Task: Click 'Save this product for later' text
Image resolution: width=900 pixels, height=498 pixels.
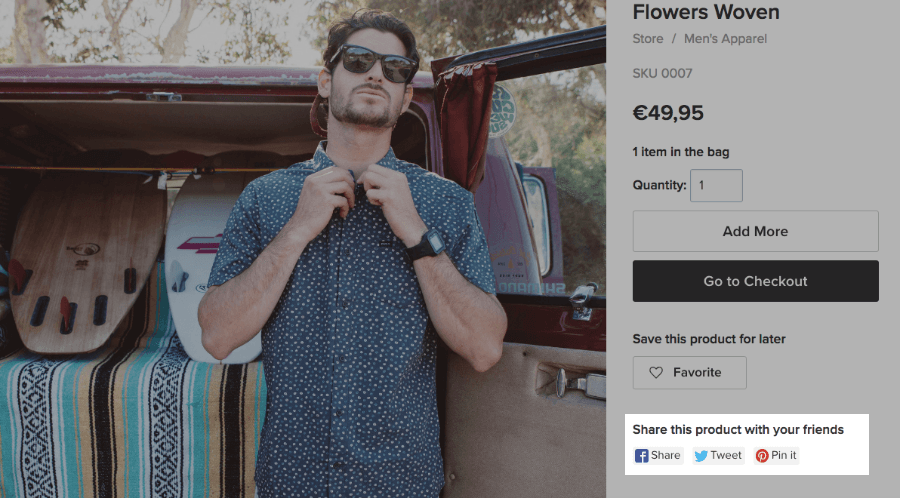Action: point(708,338)
